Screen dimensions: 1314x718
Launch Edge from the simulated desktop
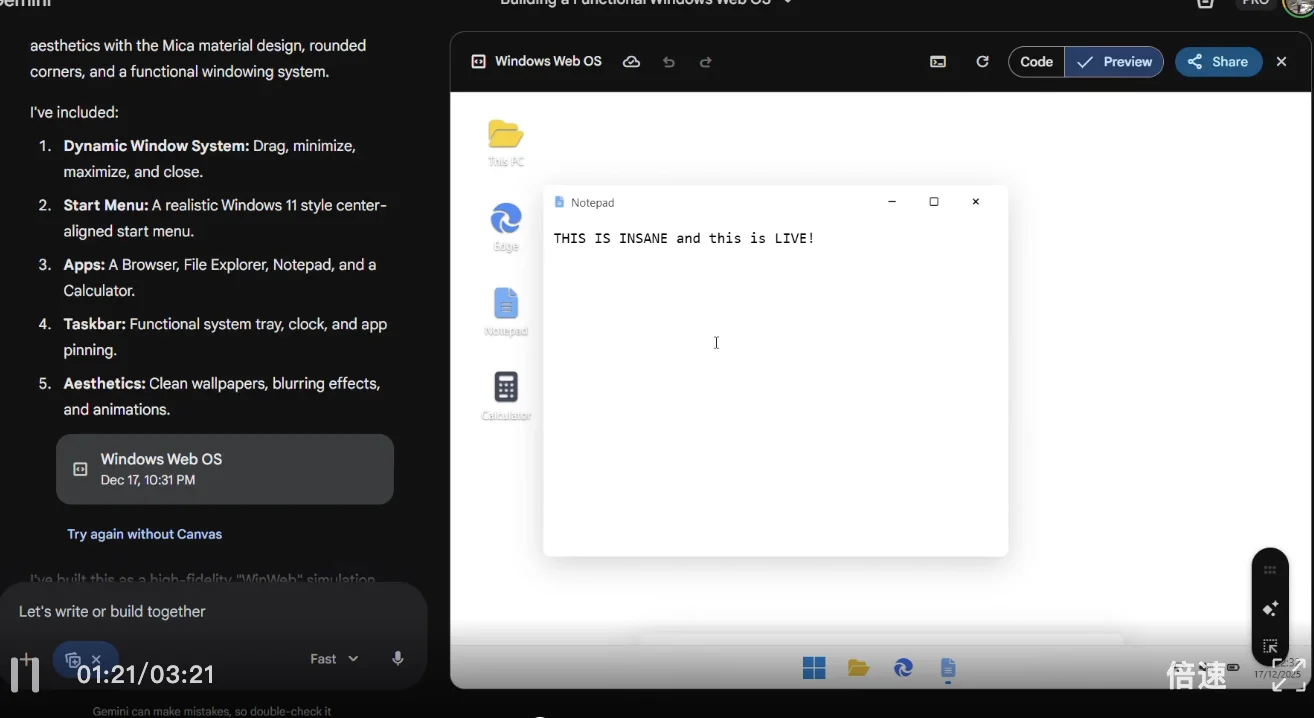(505, 222)
